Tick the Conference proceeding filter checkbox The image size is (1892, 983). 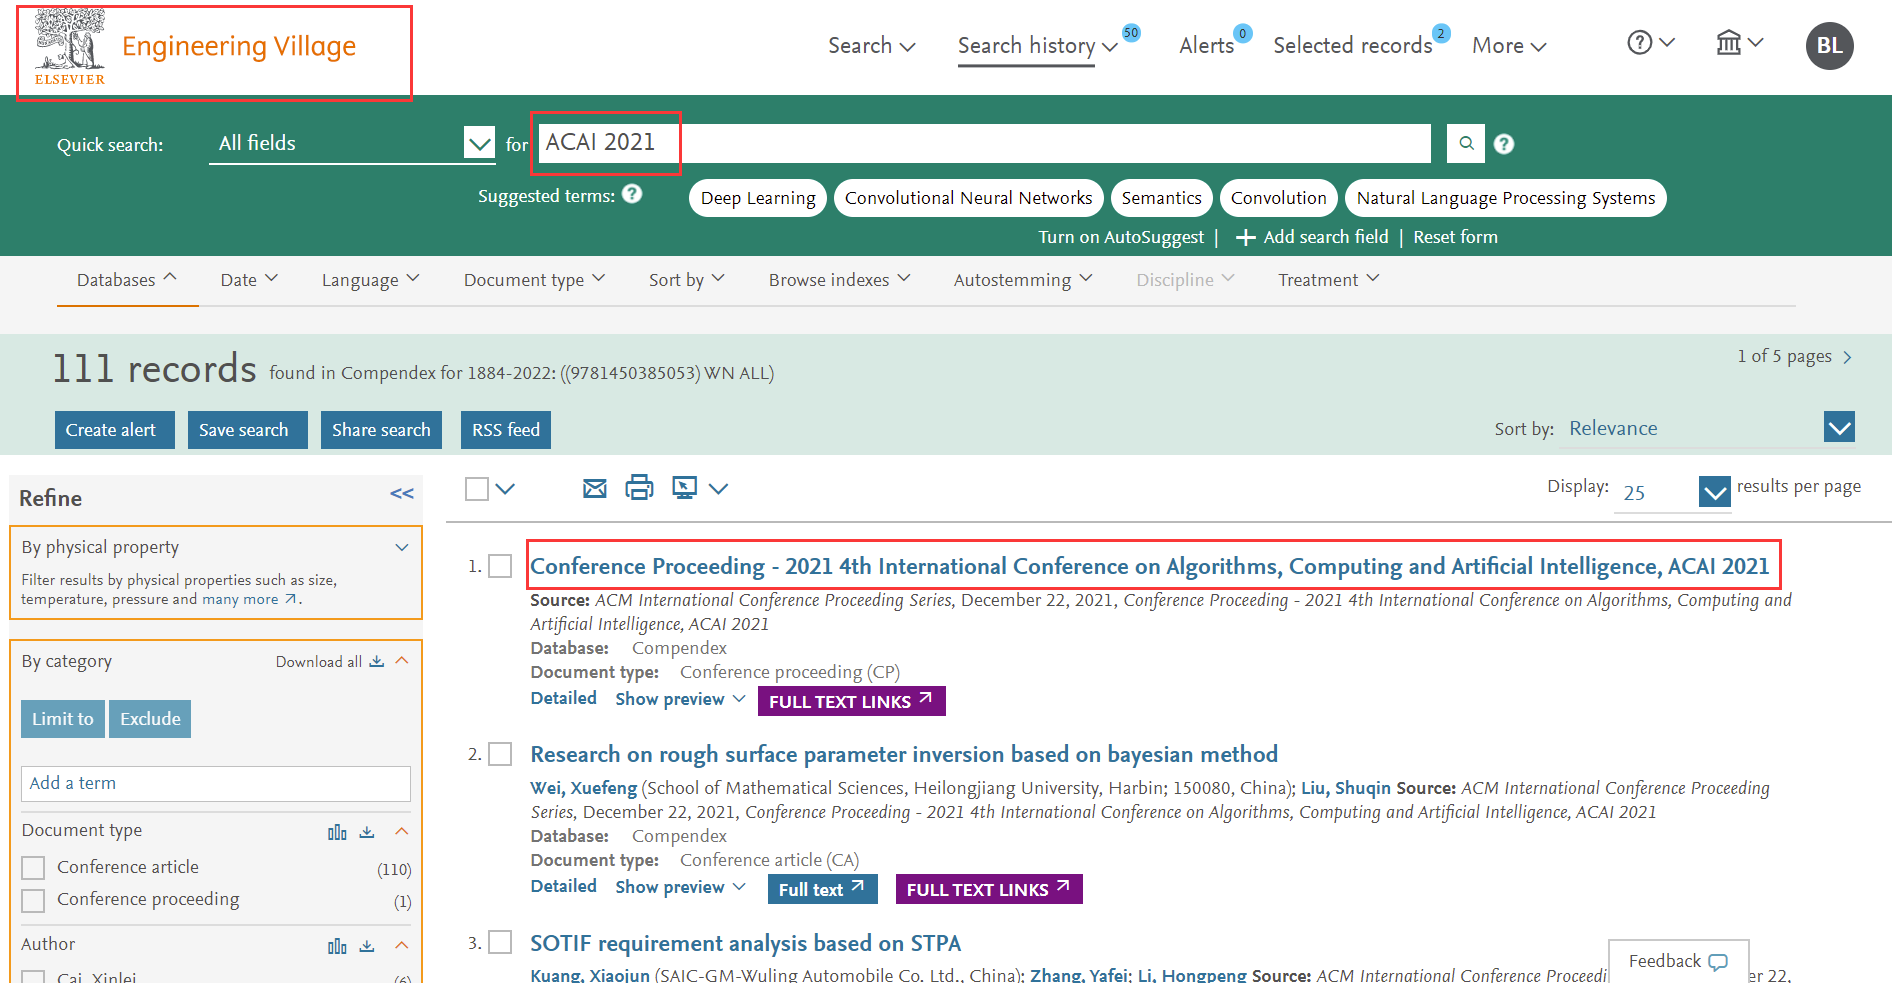[x=33, y=900]
